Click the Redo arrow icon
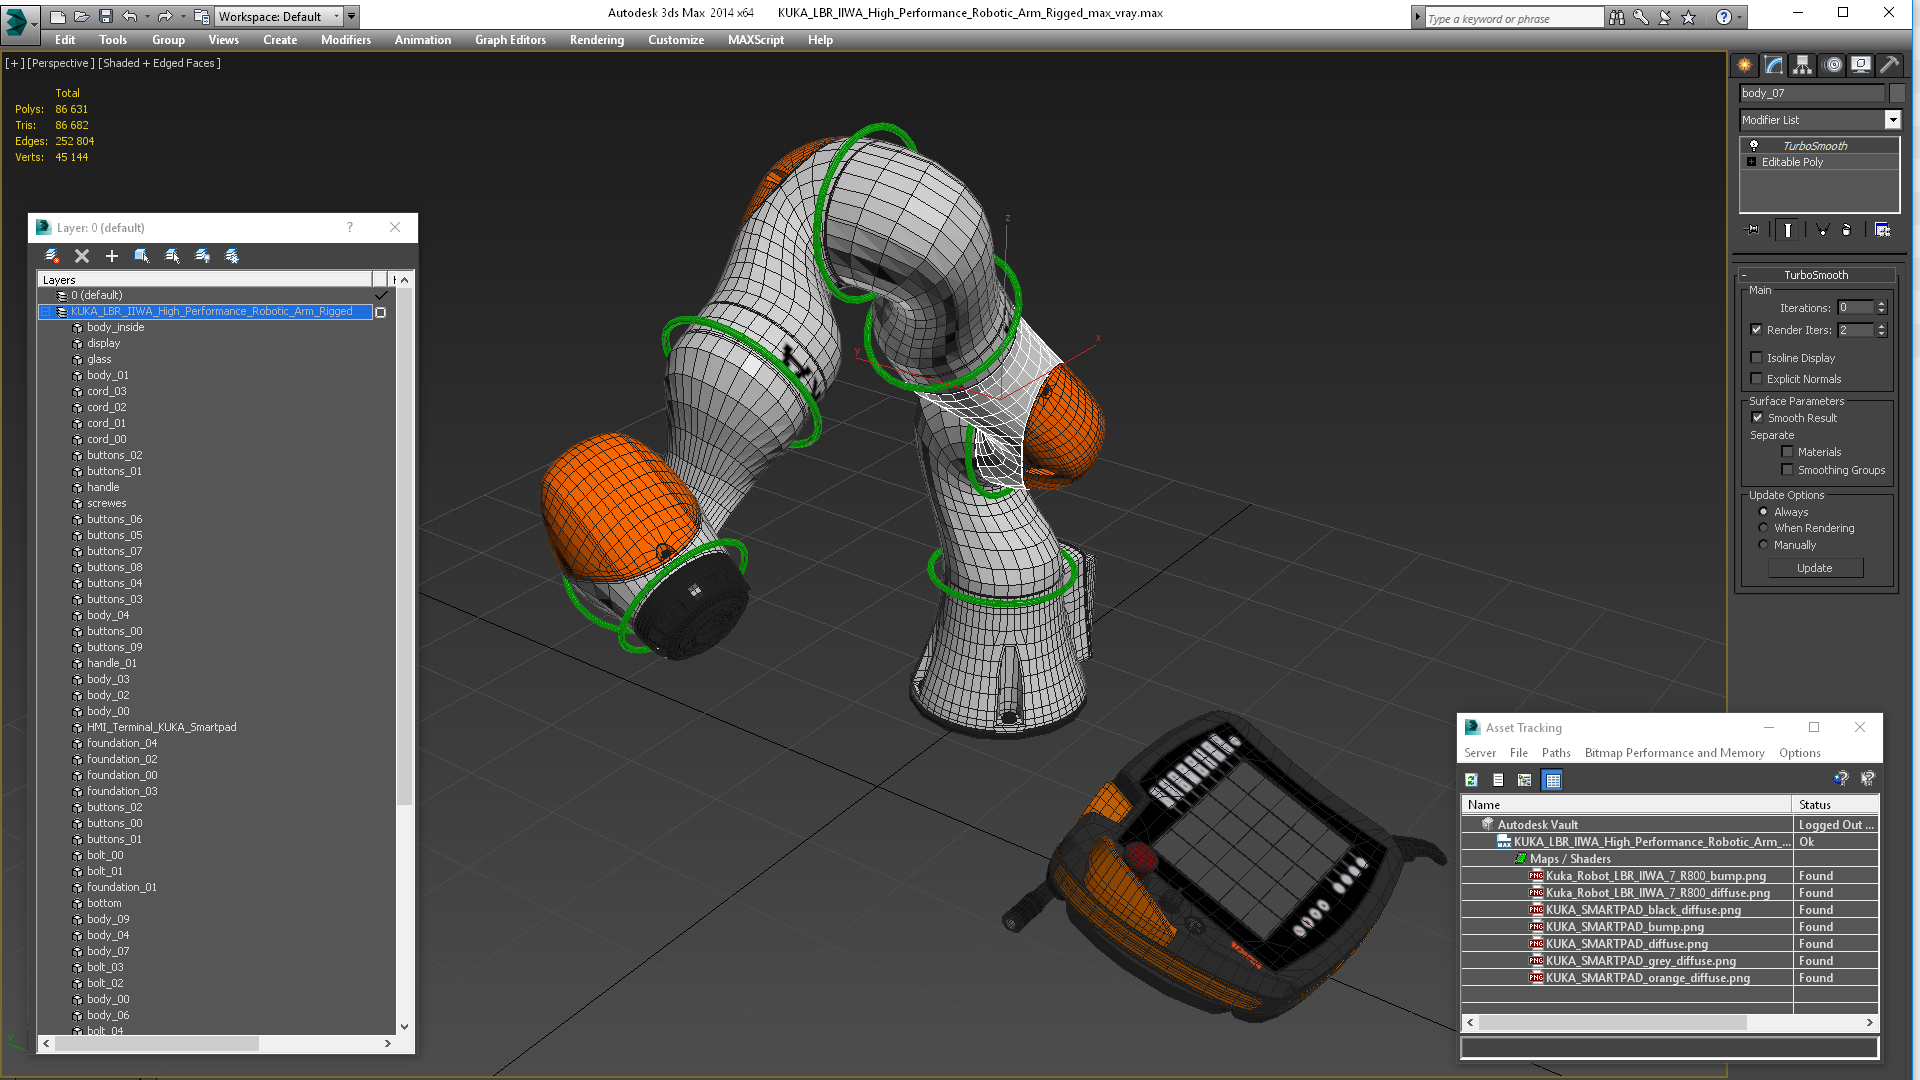The image size is (1920, 1080). tap(165, 16)
